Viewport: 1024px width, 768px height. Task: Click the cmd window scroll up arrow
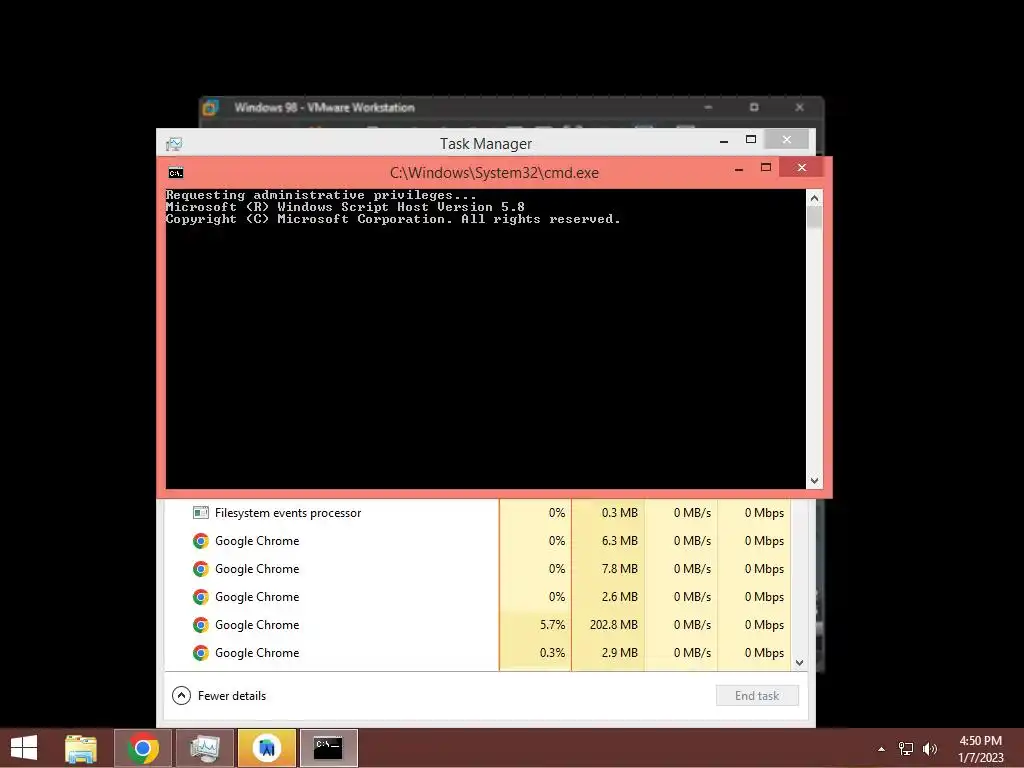pos(814,198)
